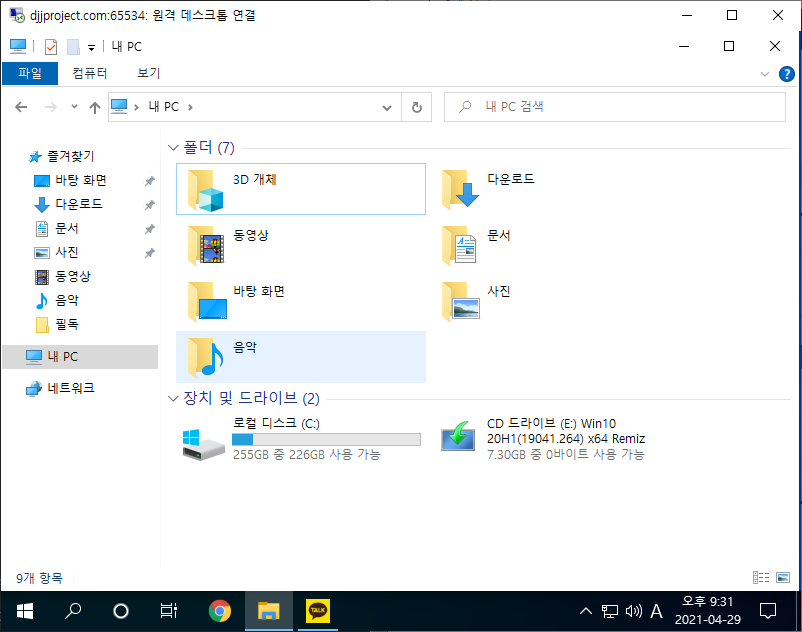
Task: Select the 음악 folder in main pane
Action: [301, 357]
